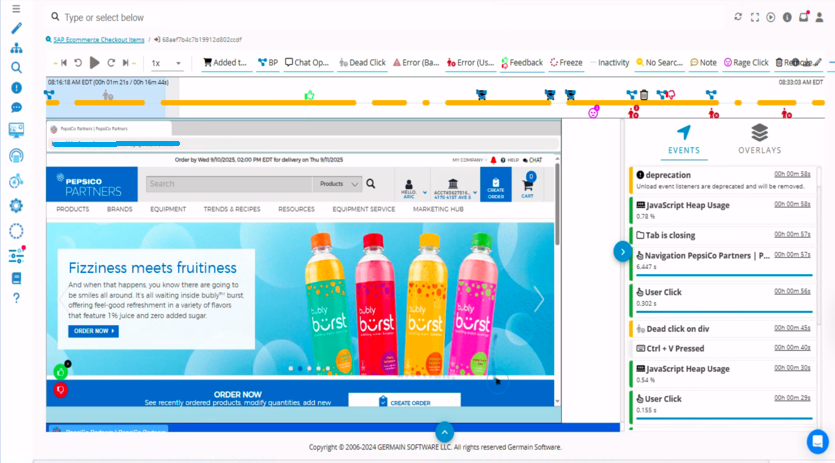This screenshot has width=835, height=463.
Task: Toggle the Dead Click event filter
Action: (x=363, y=63)
